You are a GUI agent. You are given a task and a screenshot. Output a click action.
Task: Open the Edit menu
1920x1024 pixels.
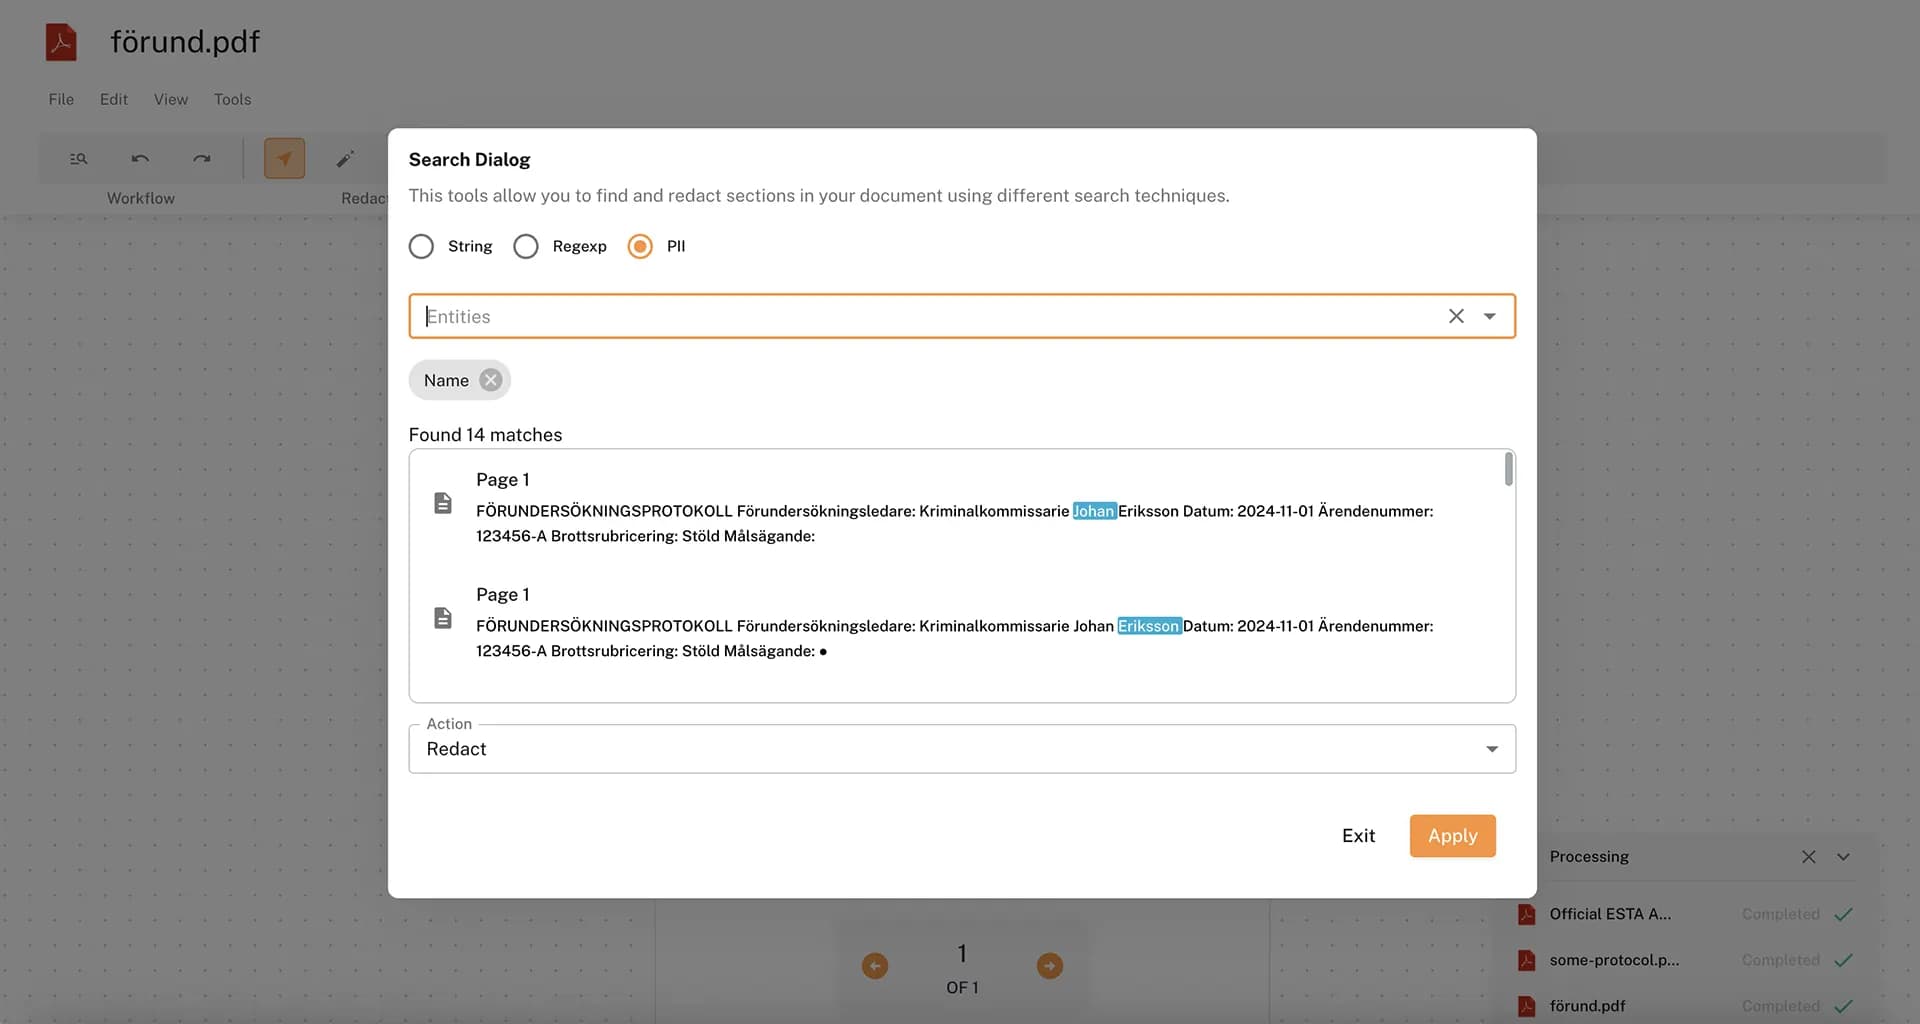click(113, 99)
